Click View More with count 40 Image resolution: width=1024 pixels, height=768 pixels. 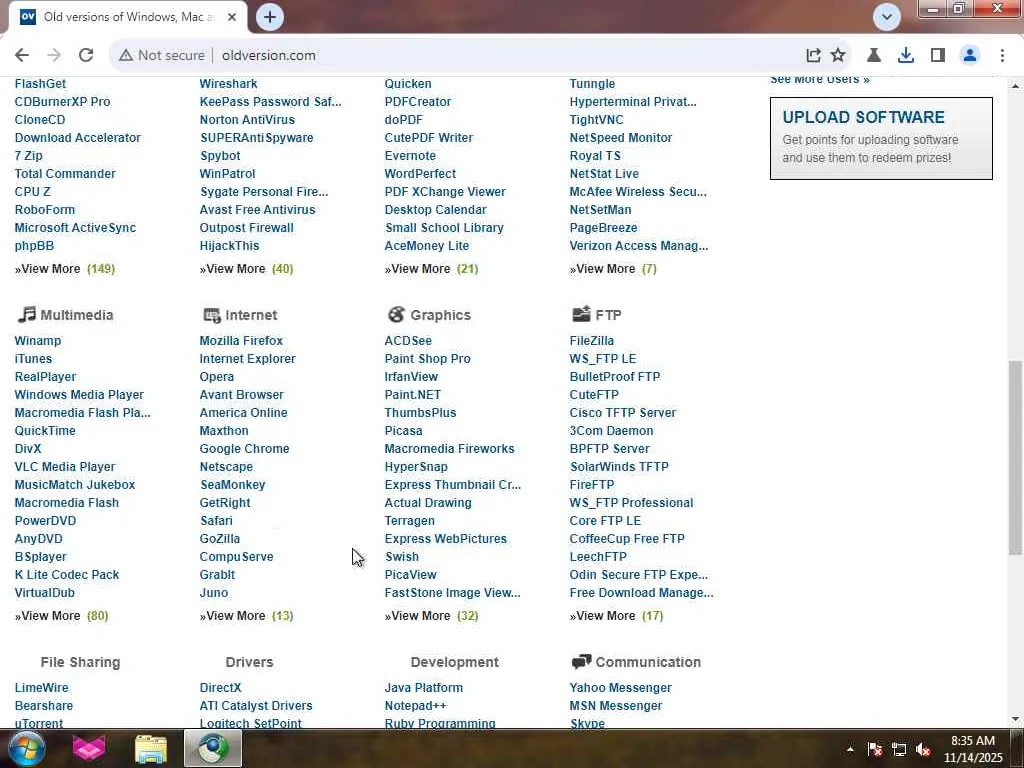coord(246,269)
